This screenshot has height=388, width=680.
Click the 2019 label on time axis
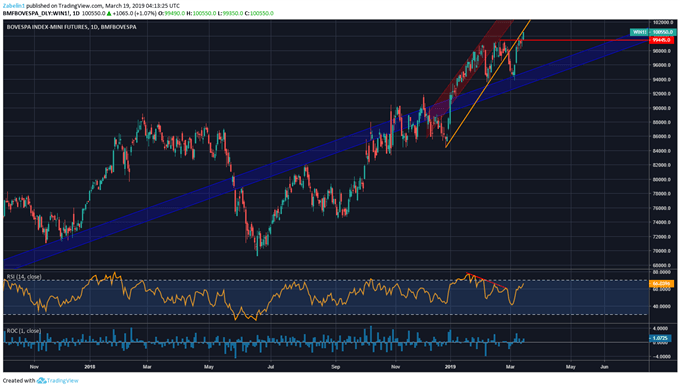[451, 367]
